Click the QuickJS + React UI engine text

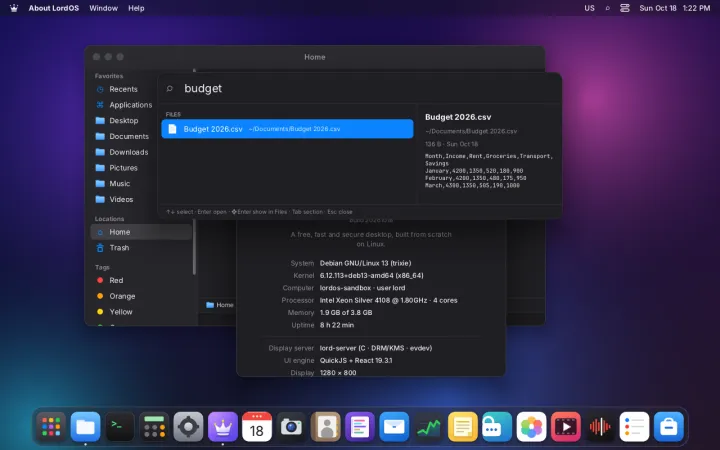tap(356, 360)
